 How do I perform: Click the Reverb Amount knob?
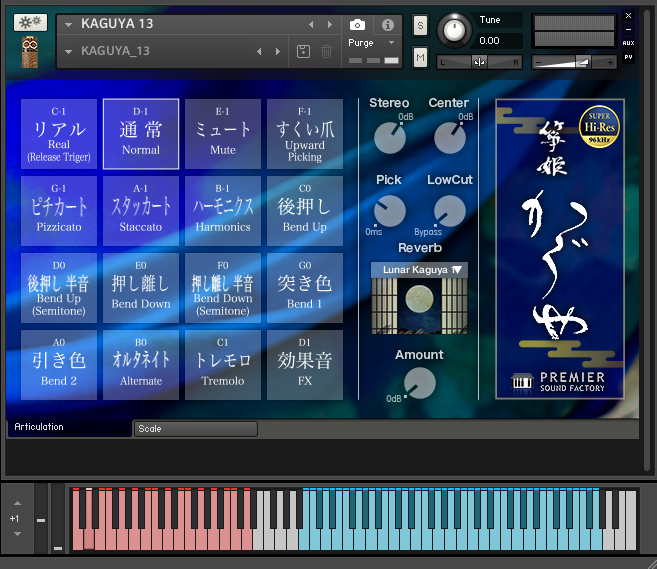pos(419,383)
